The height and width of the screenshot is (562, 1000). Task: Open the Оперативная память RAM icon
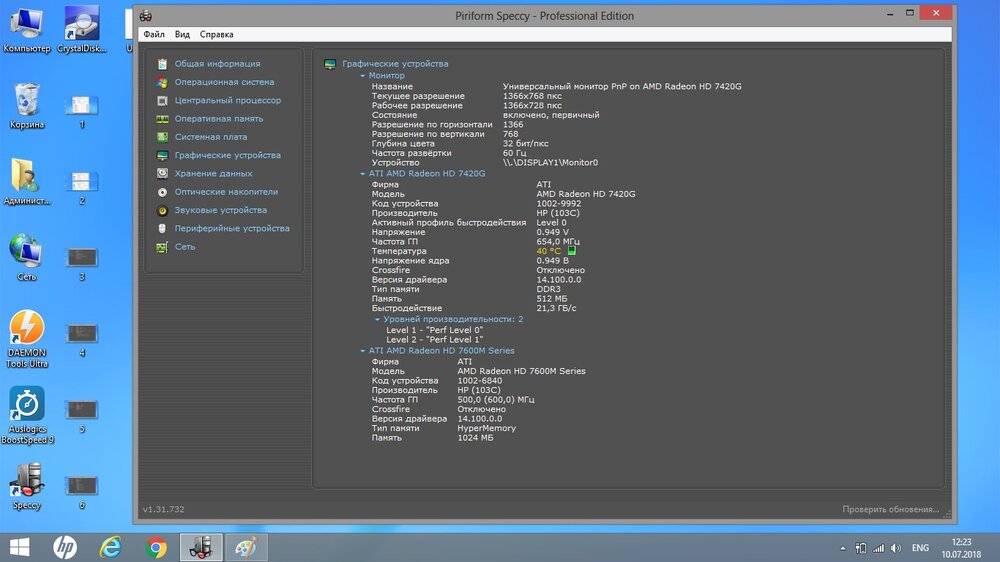pyautogui.click(x=162, y=119)
